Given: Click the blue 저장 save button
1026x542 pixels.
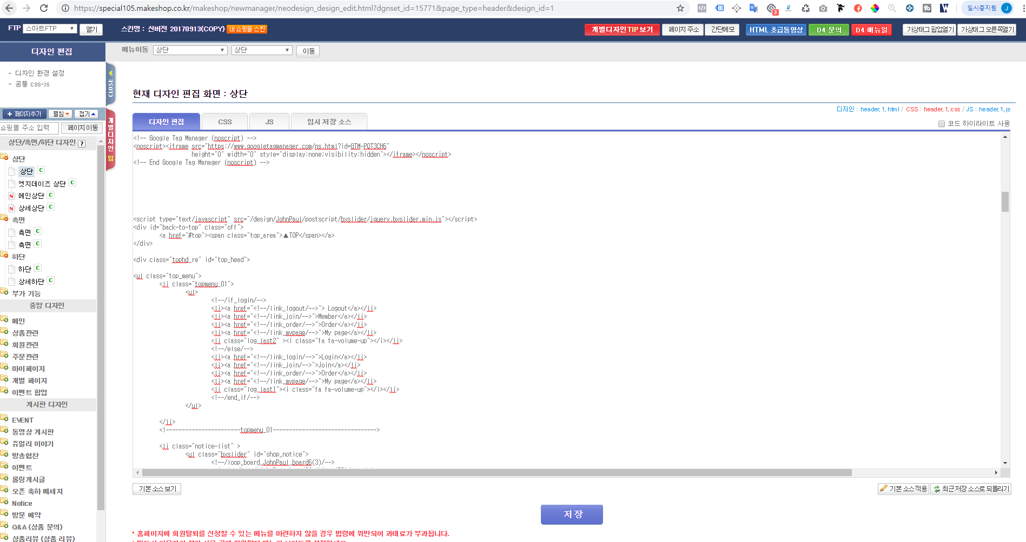Looking at the screenshot, I should 571,515.
